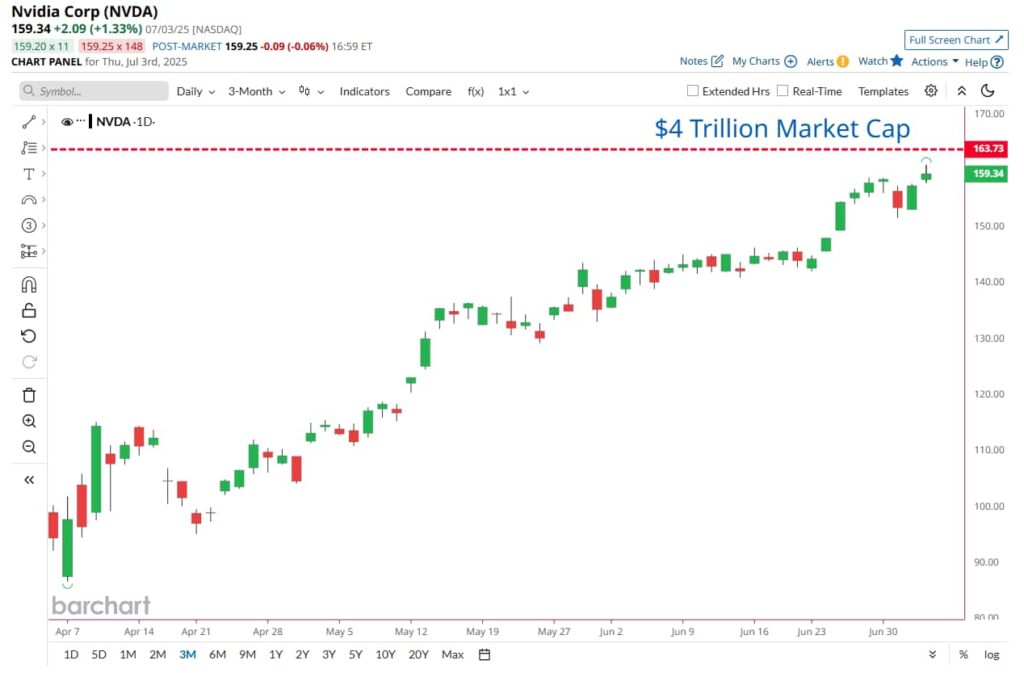This screenshot has height=673, width=1024.
Task: Open chart settings gear
Action: coord(931,91)
